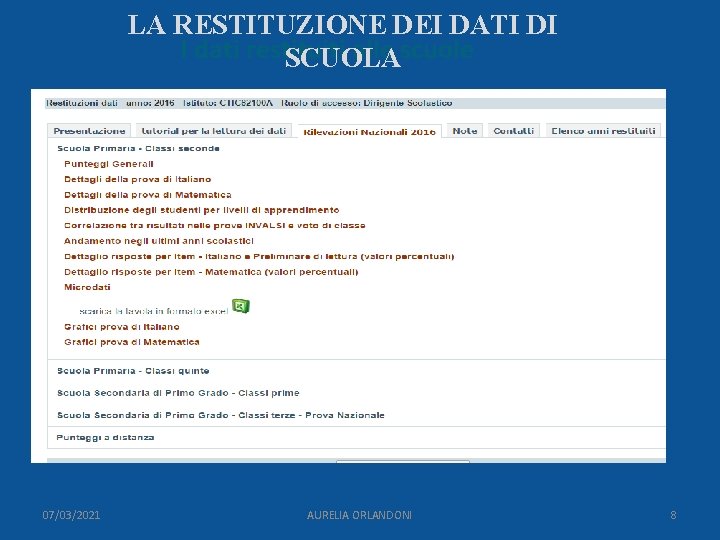The width and height of the screenshot is (720, 540).
Task: Expand Scuola Primaria - Classi quinte section
Action: tap(133, 371)
